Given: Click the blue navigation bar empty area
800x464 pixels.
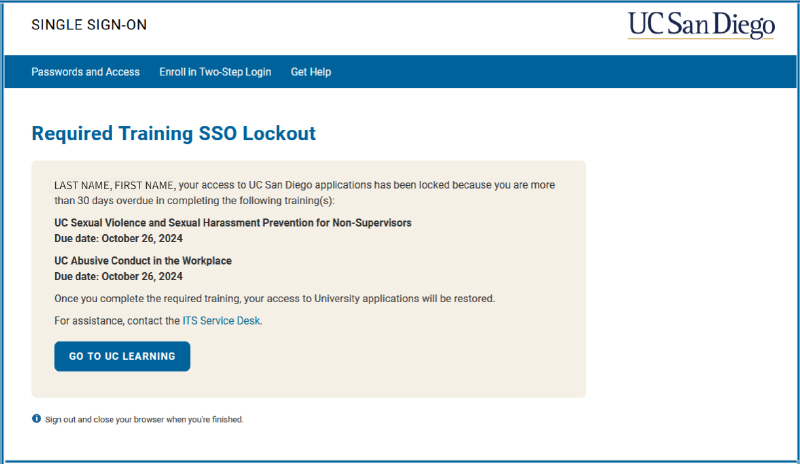Looking at the screenshot, I should 561,72.
